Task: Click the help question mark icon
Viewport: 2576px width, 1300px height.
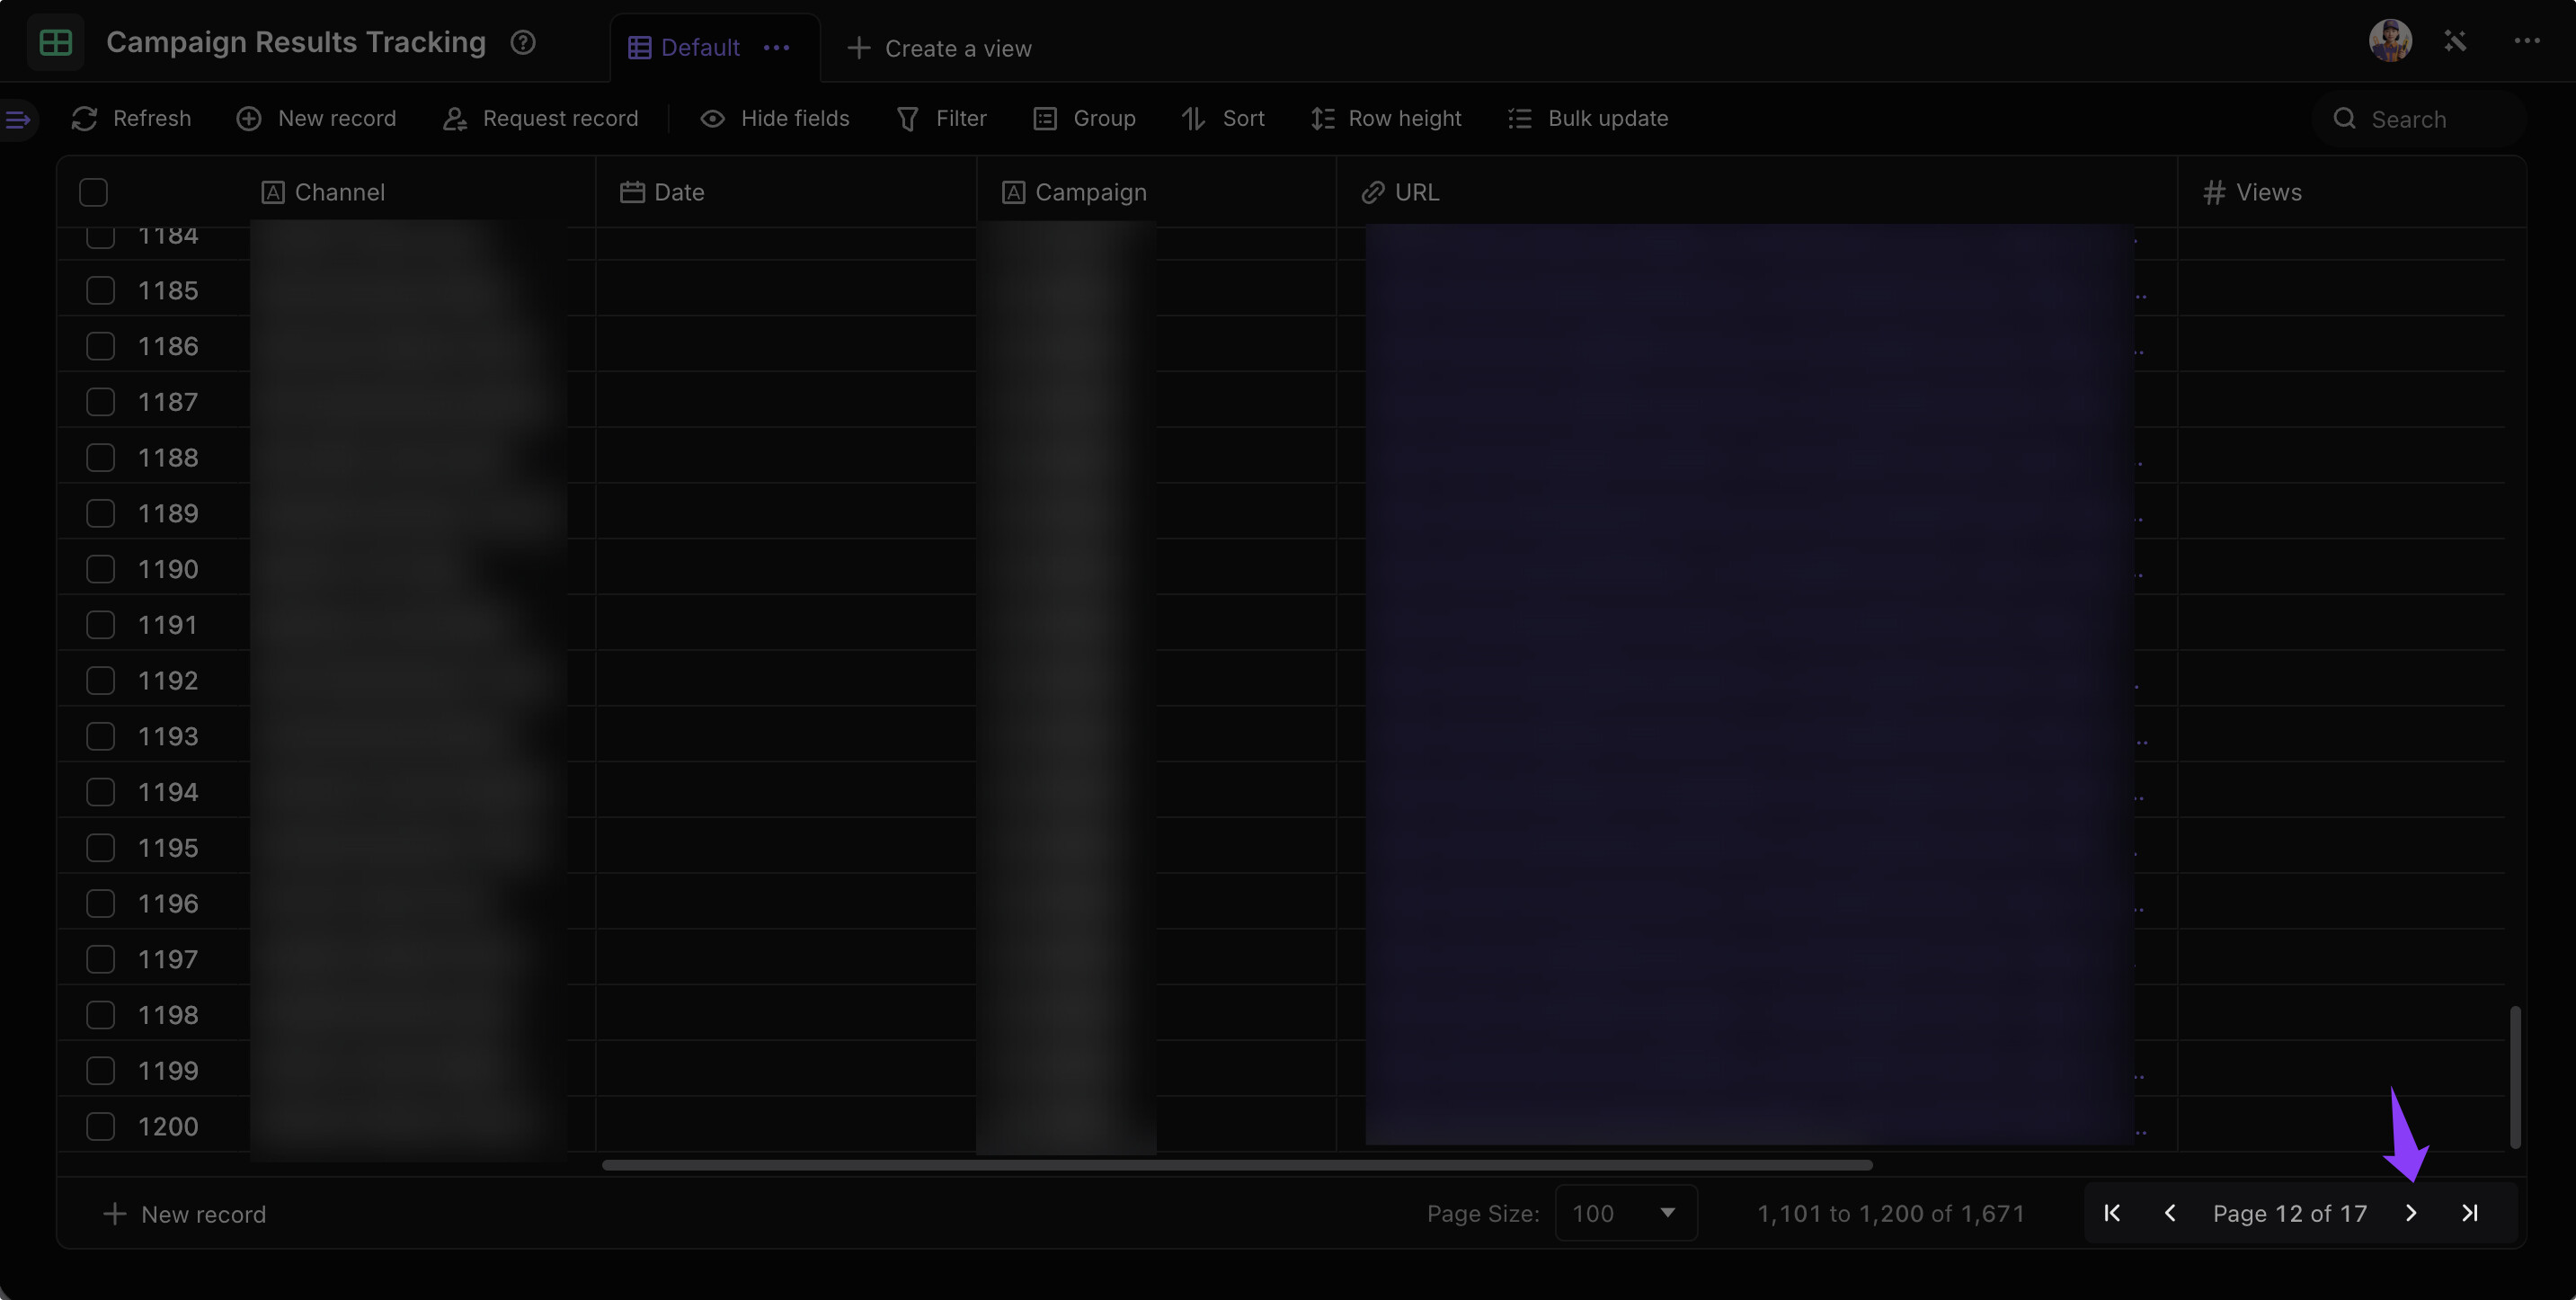Action: pos(523,42)
